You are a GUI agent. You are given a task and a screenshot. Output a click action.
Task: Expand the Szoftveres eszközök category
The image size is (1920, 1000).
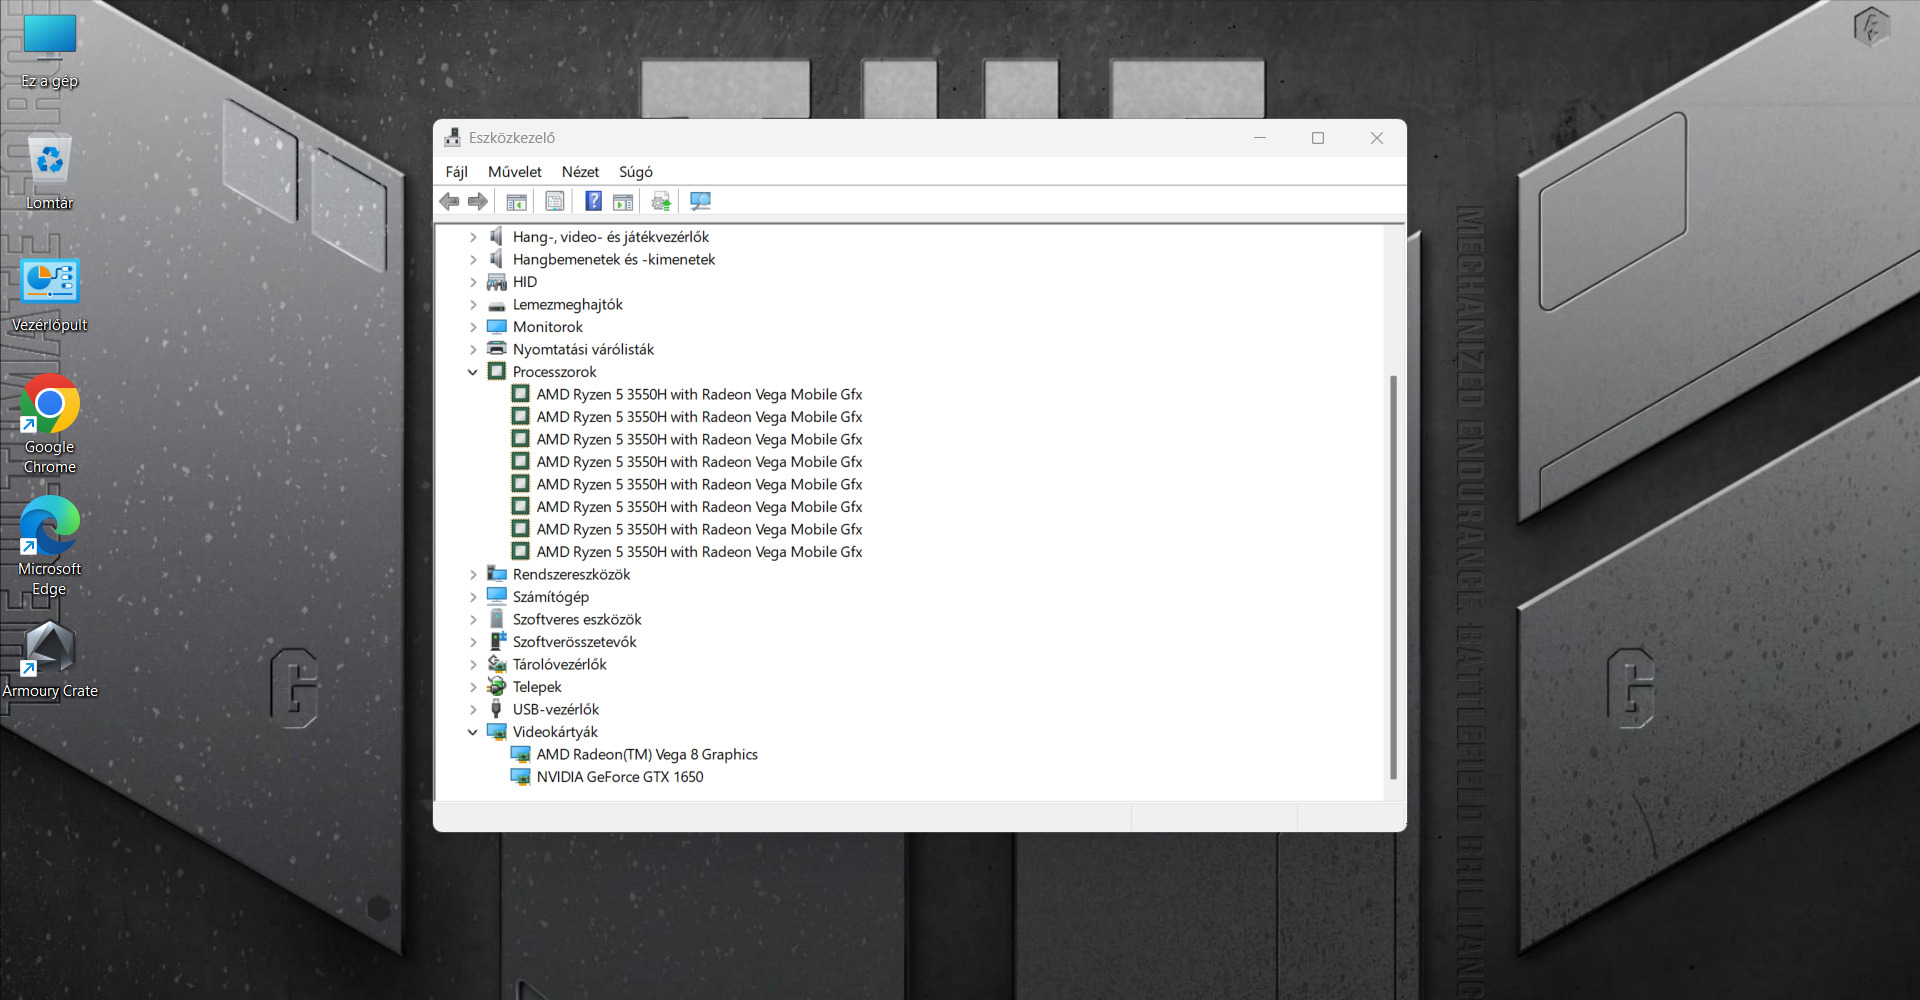(x=473, y=619)
